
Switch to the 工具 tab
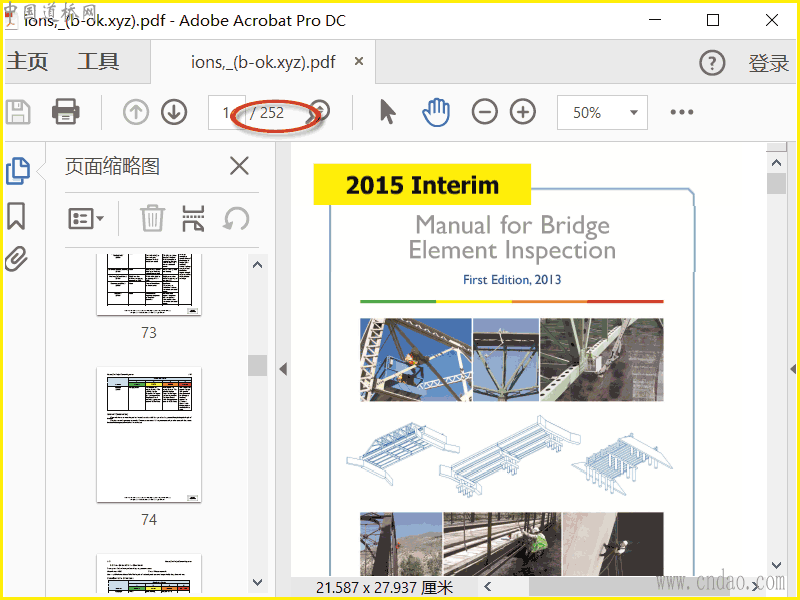pos(98,62)
